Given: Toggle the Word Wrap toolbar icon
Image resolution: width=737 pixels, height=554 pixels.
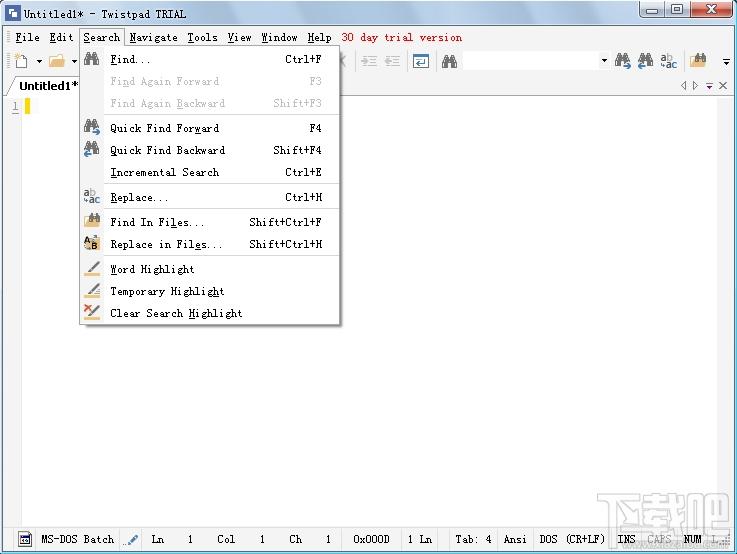Looking at the screenshot, I should coord(421,61).
